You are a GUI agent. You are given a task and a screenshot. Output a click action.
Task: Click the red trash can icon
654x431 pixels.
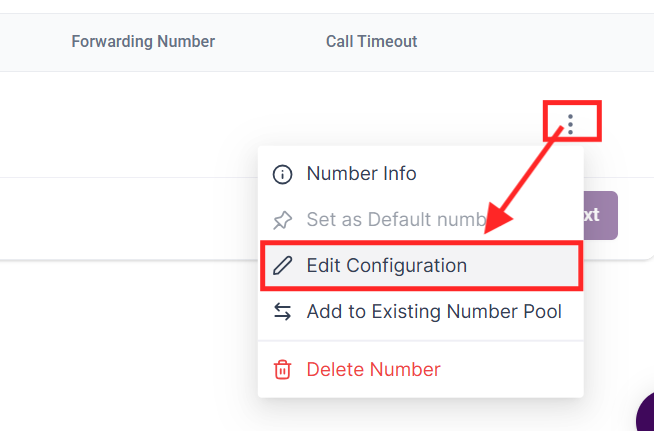[283, 370]
